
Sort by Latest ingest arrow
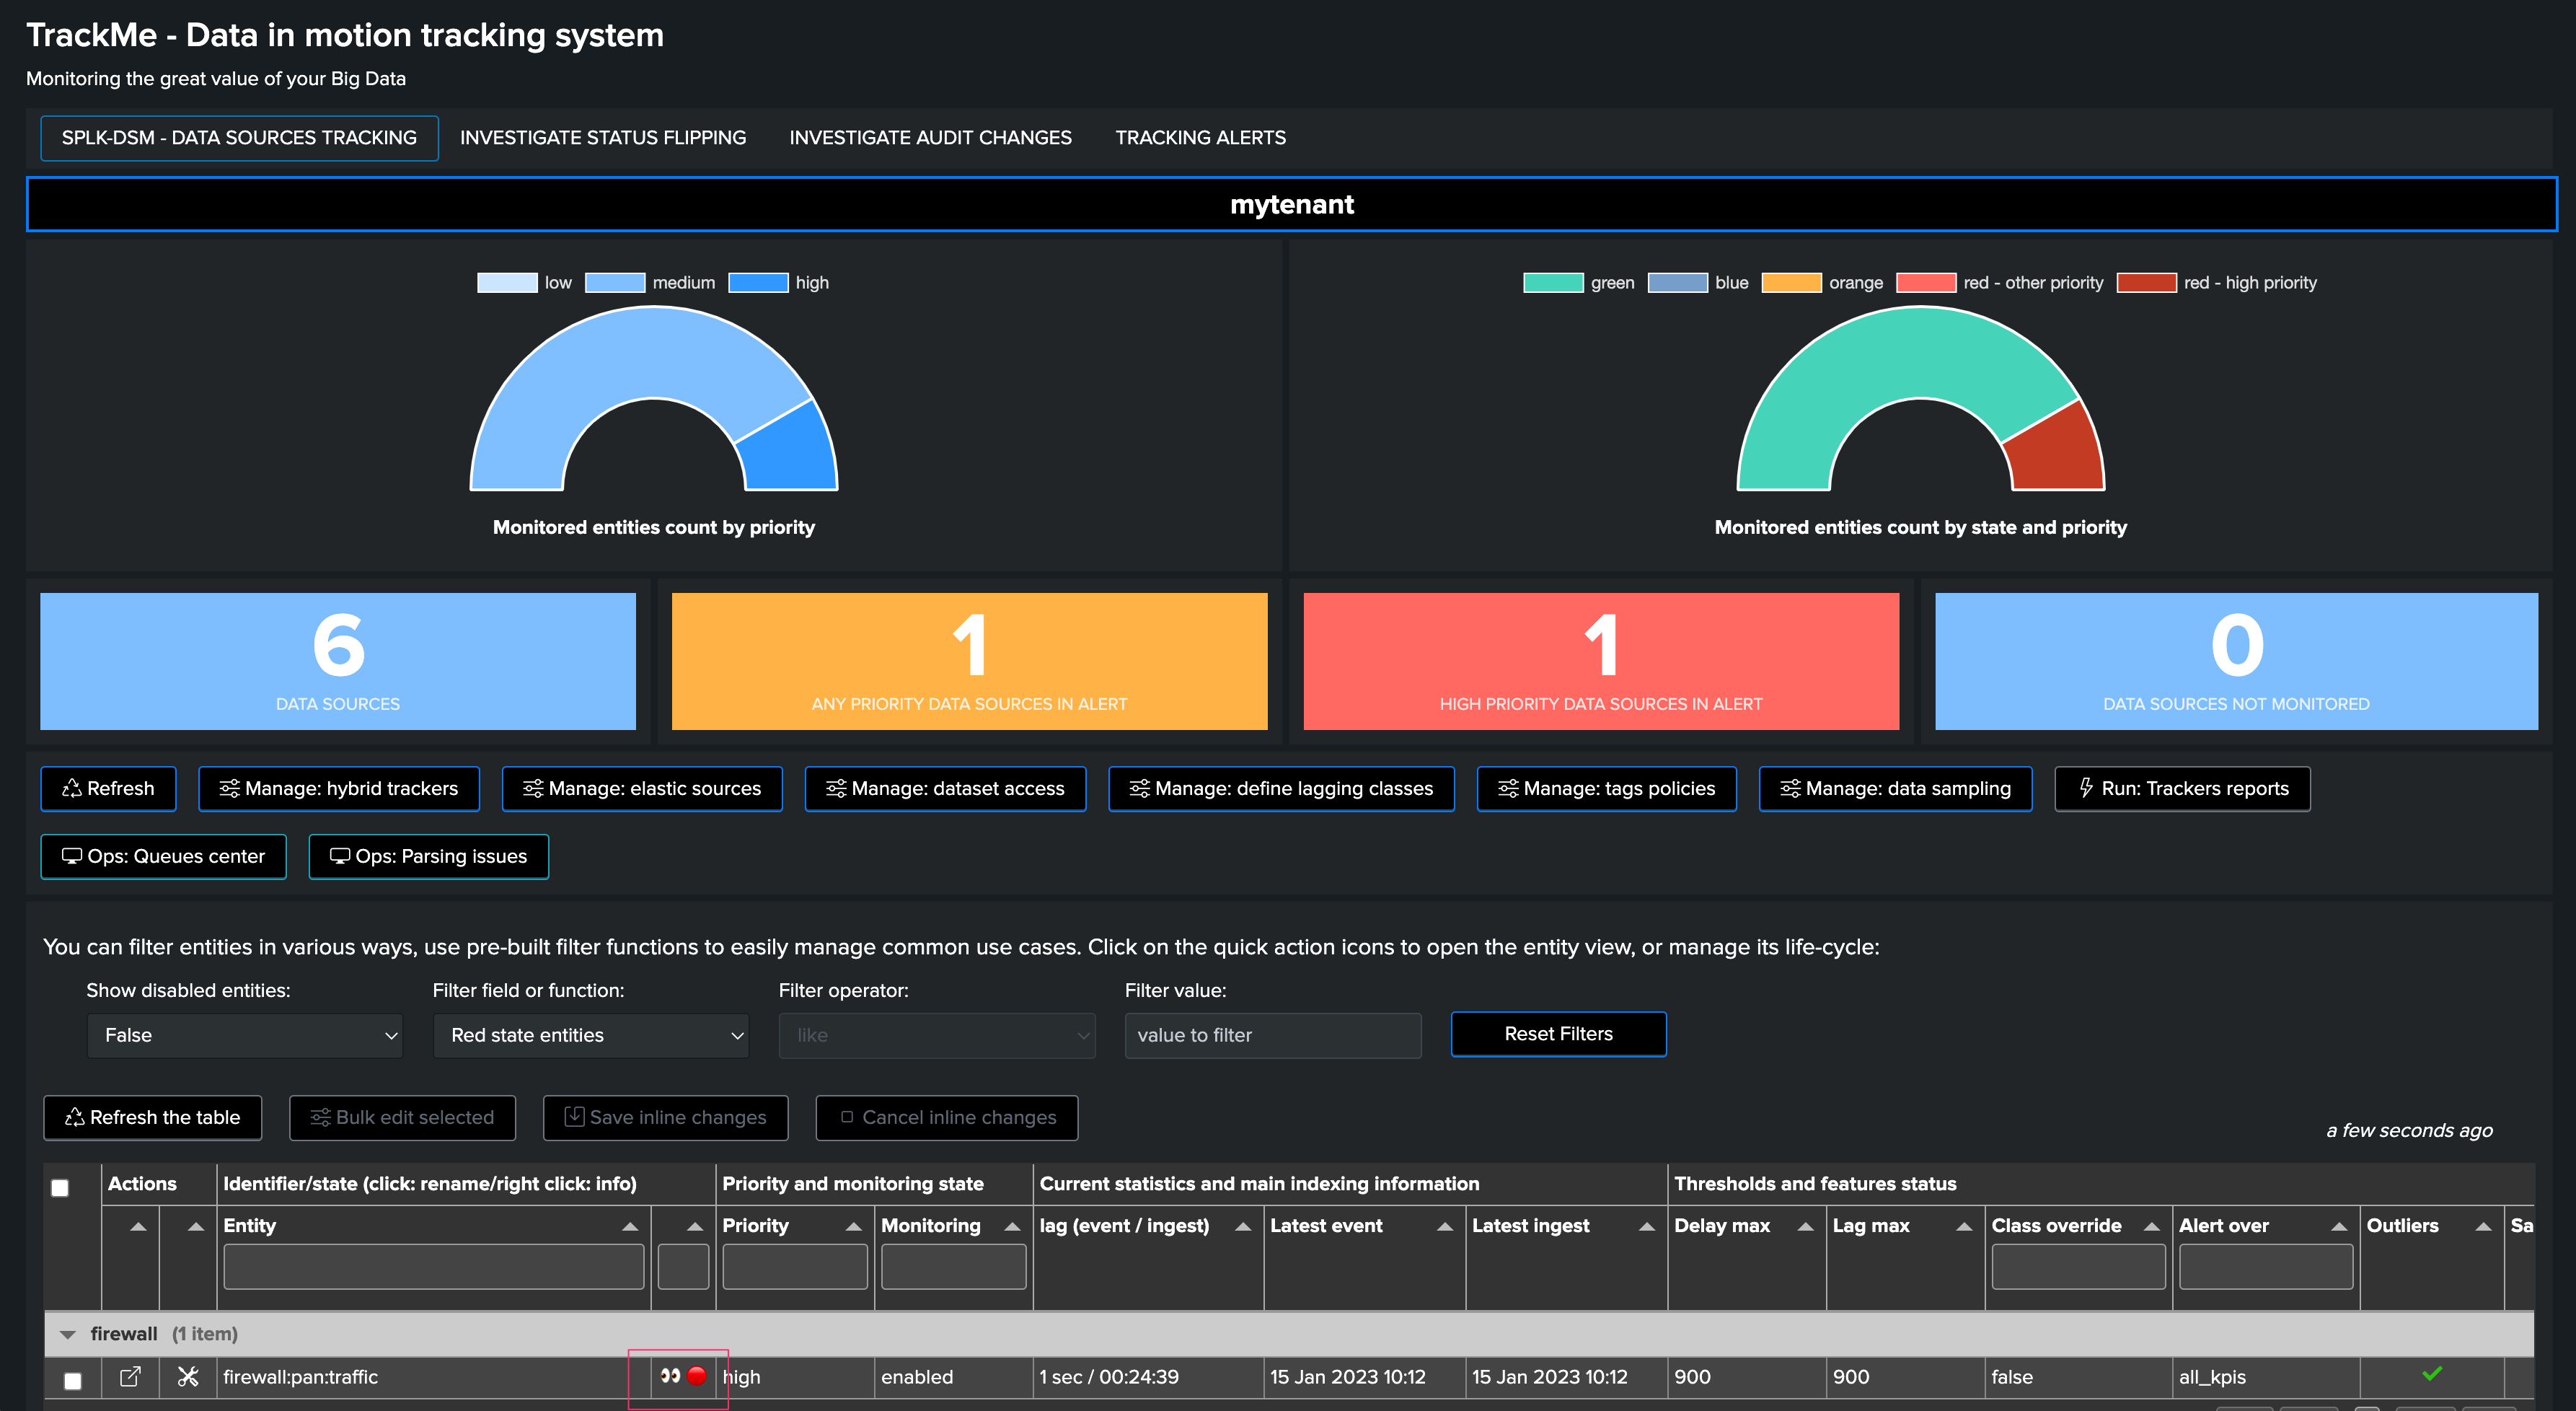(x=1647, y=1226)
